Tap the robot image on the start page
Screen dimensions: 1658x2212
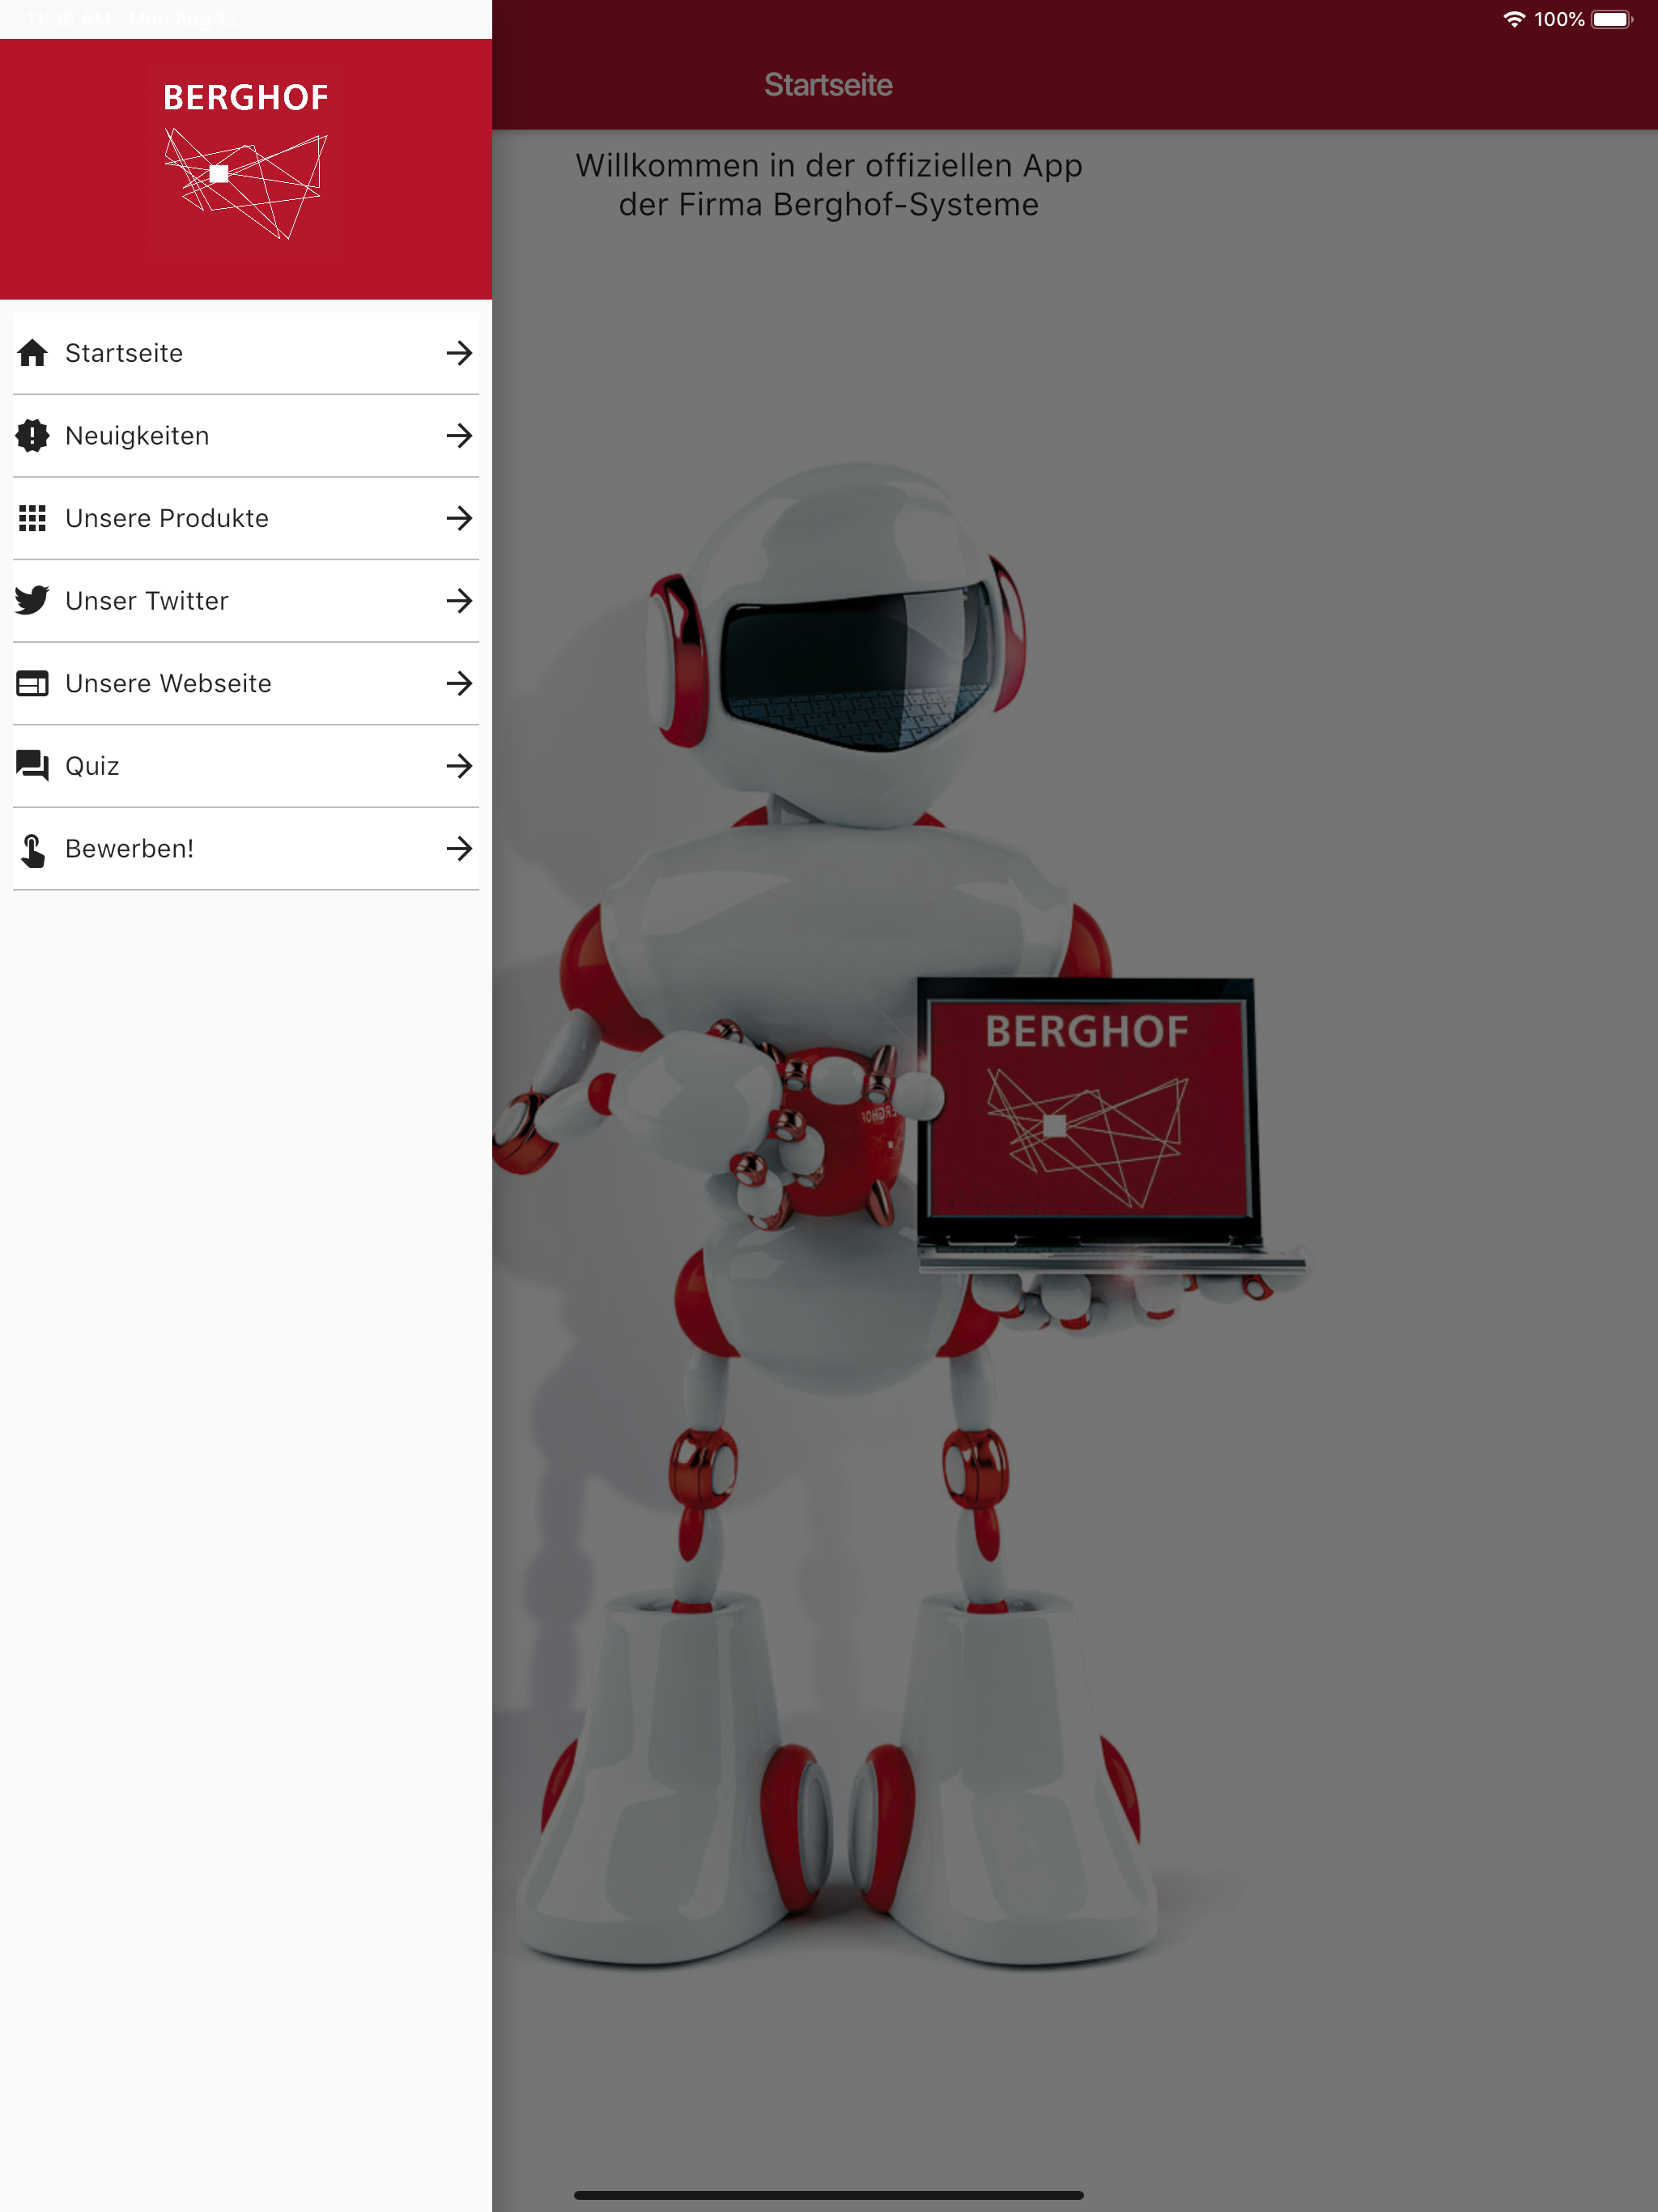[x=900, y=1215]
